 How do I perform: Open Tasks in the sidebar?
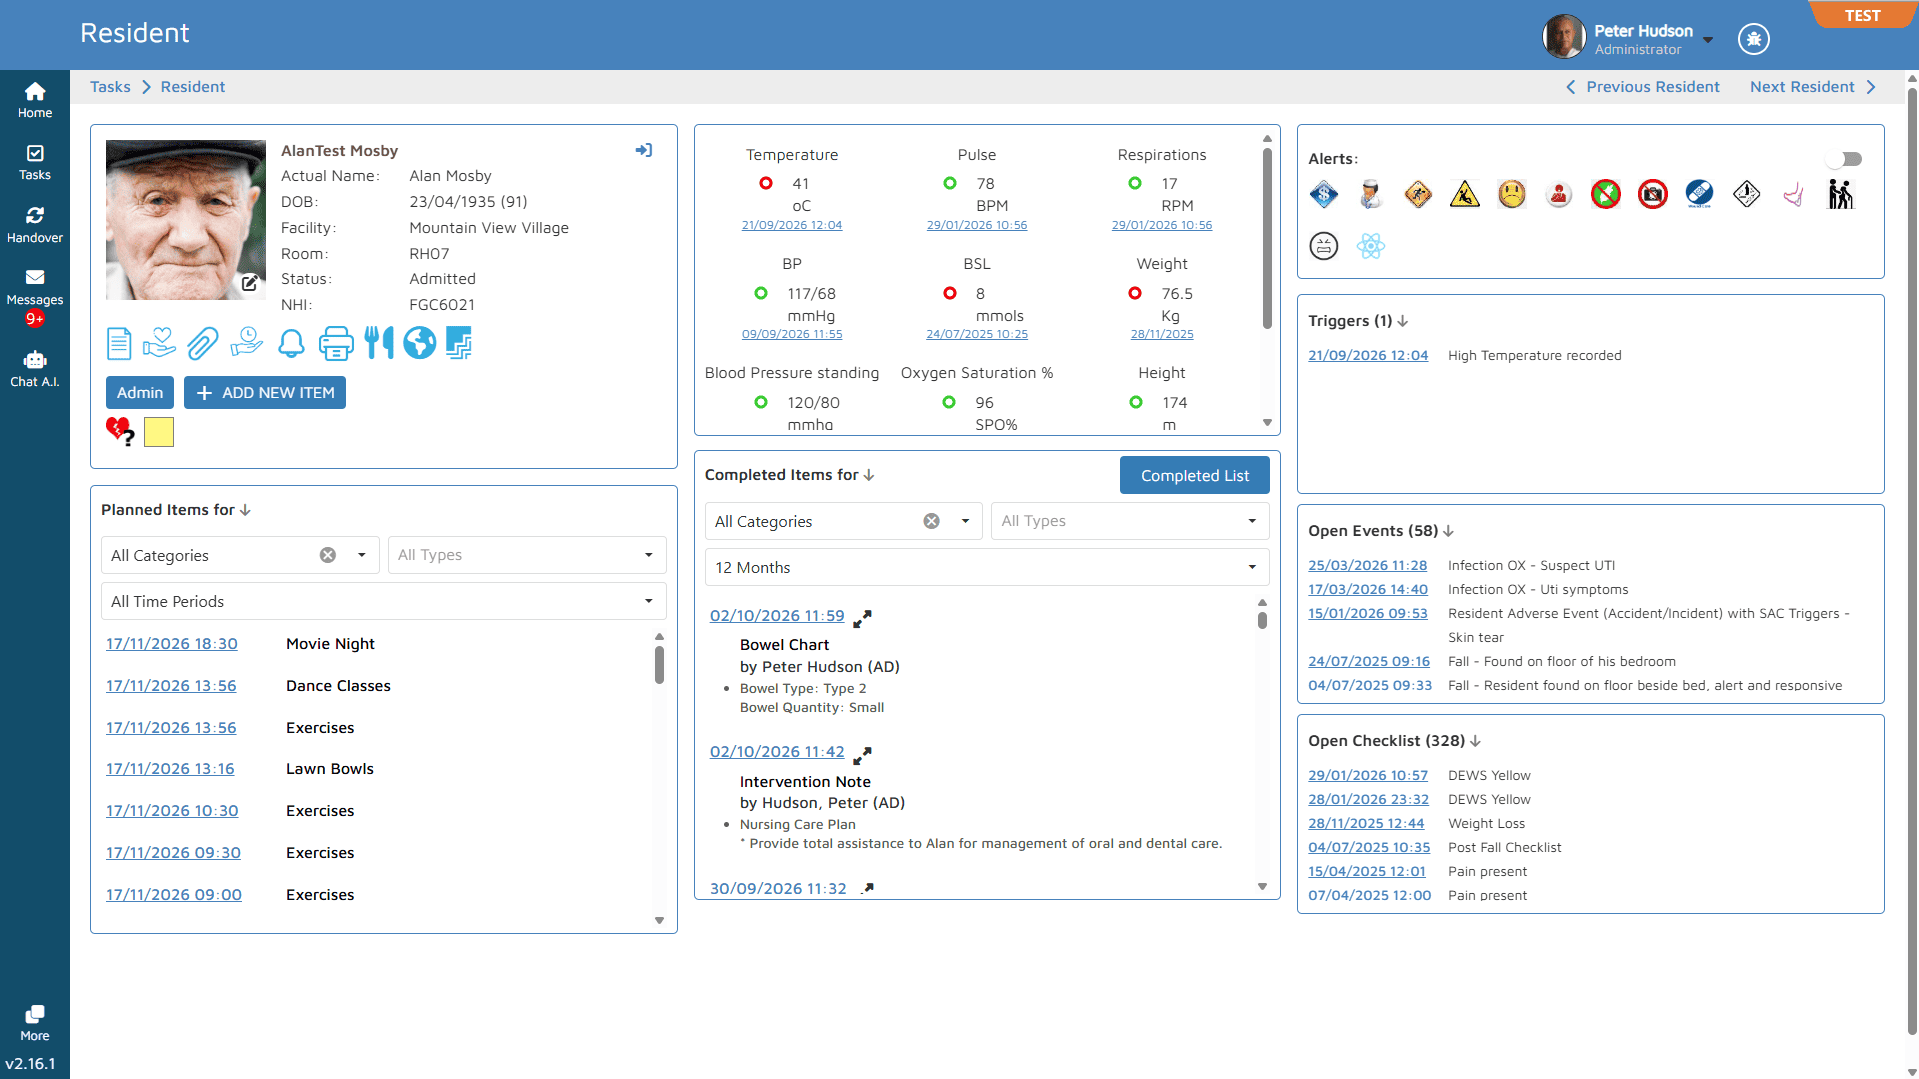click(x=35, y=162)
